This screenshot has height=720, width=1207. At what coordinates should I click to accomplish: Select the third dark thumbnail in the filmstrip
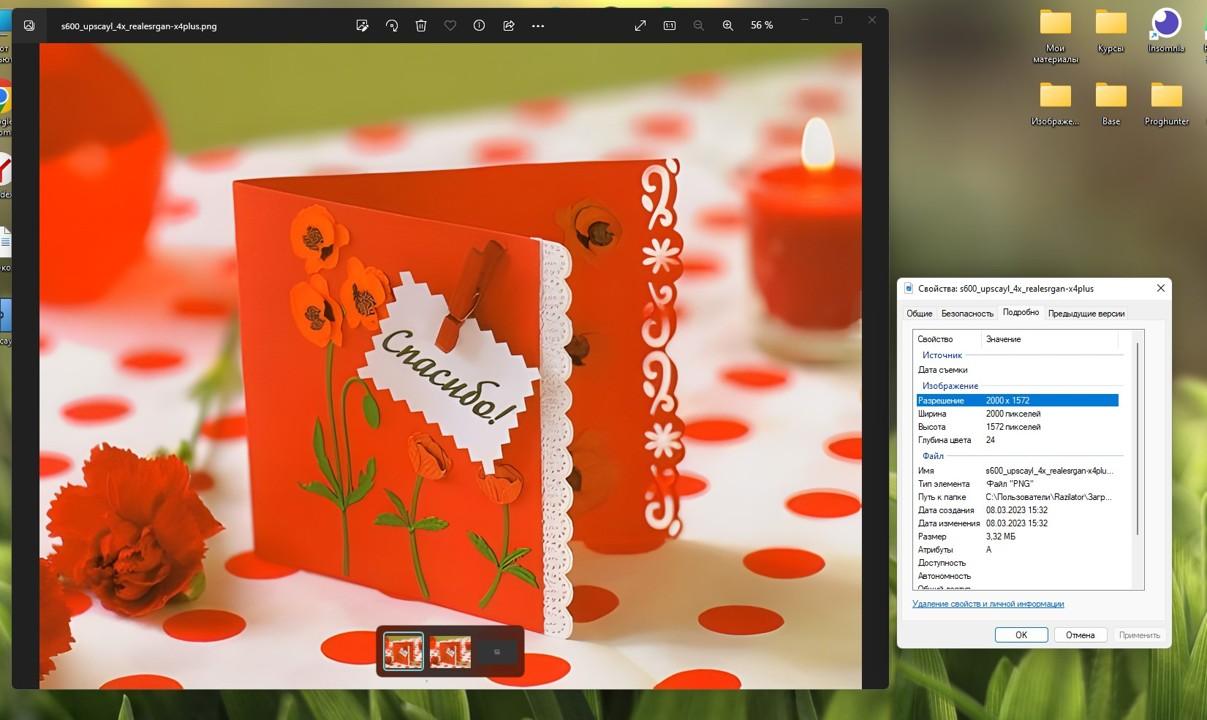(497, 652)
